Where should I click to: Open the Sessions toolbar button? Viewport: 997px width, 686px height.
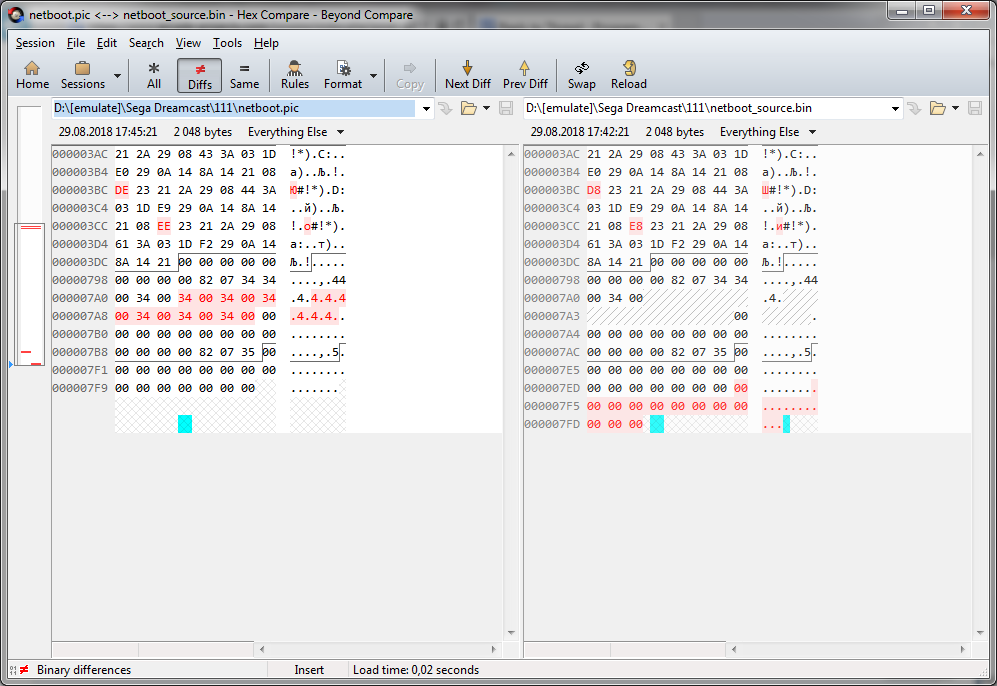[83, 75]
